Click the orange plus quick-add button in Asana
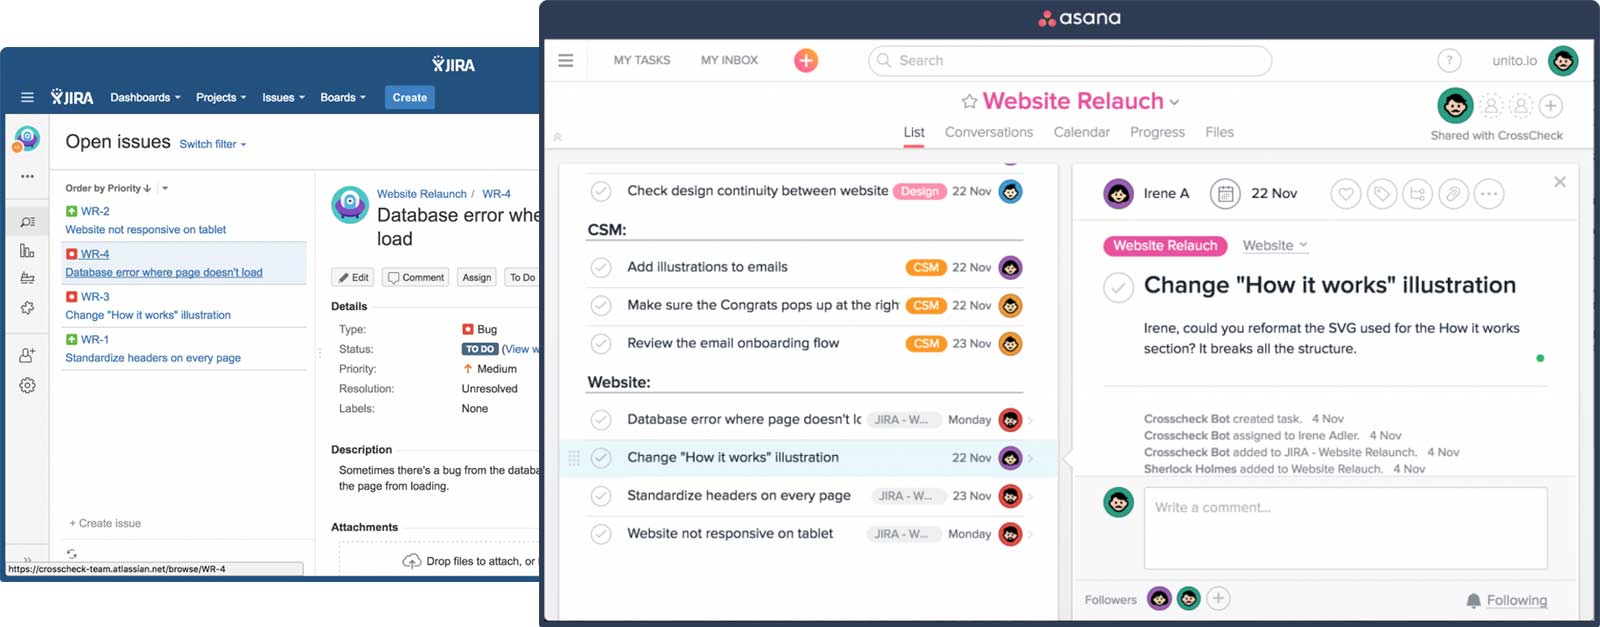The width and height of the screenshot is (1600, 627). click(x=806, y=60)
